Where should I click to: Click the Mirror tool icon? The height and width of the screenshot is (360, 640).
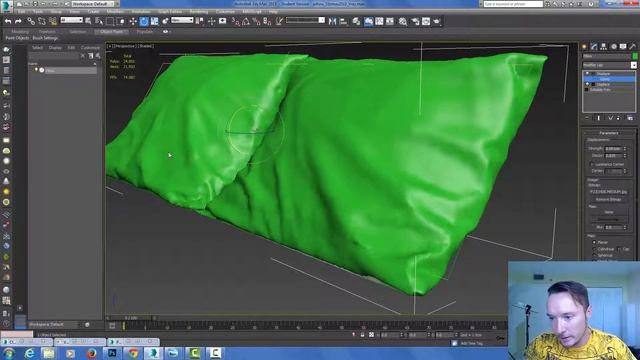click(x=333, y=21)
